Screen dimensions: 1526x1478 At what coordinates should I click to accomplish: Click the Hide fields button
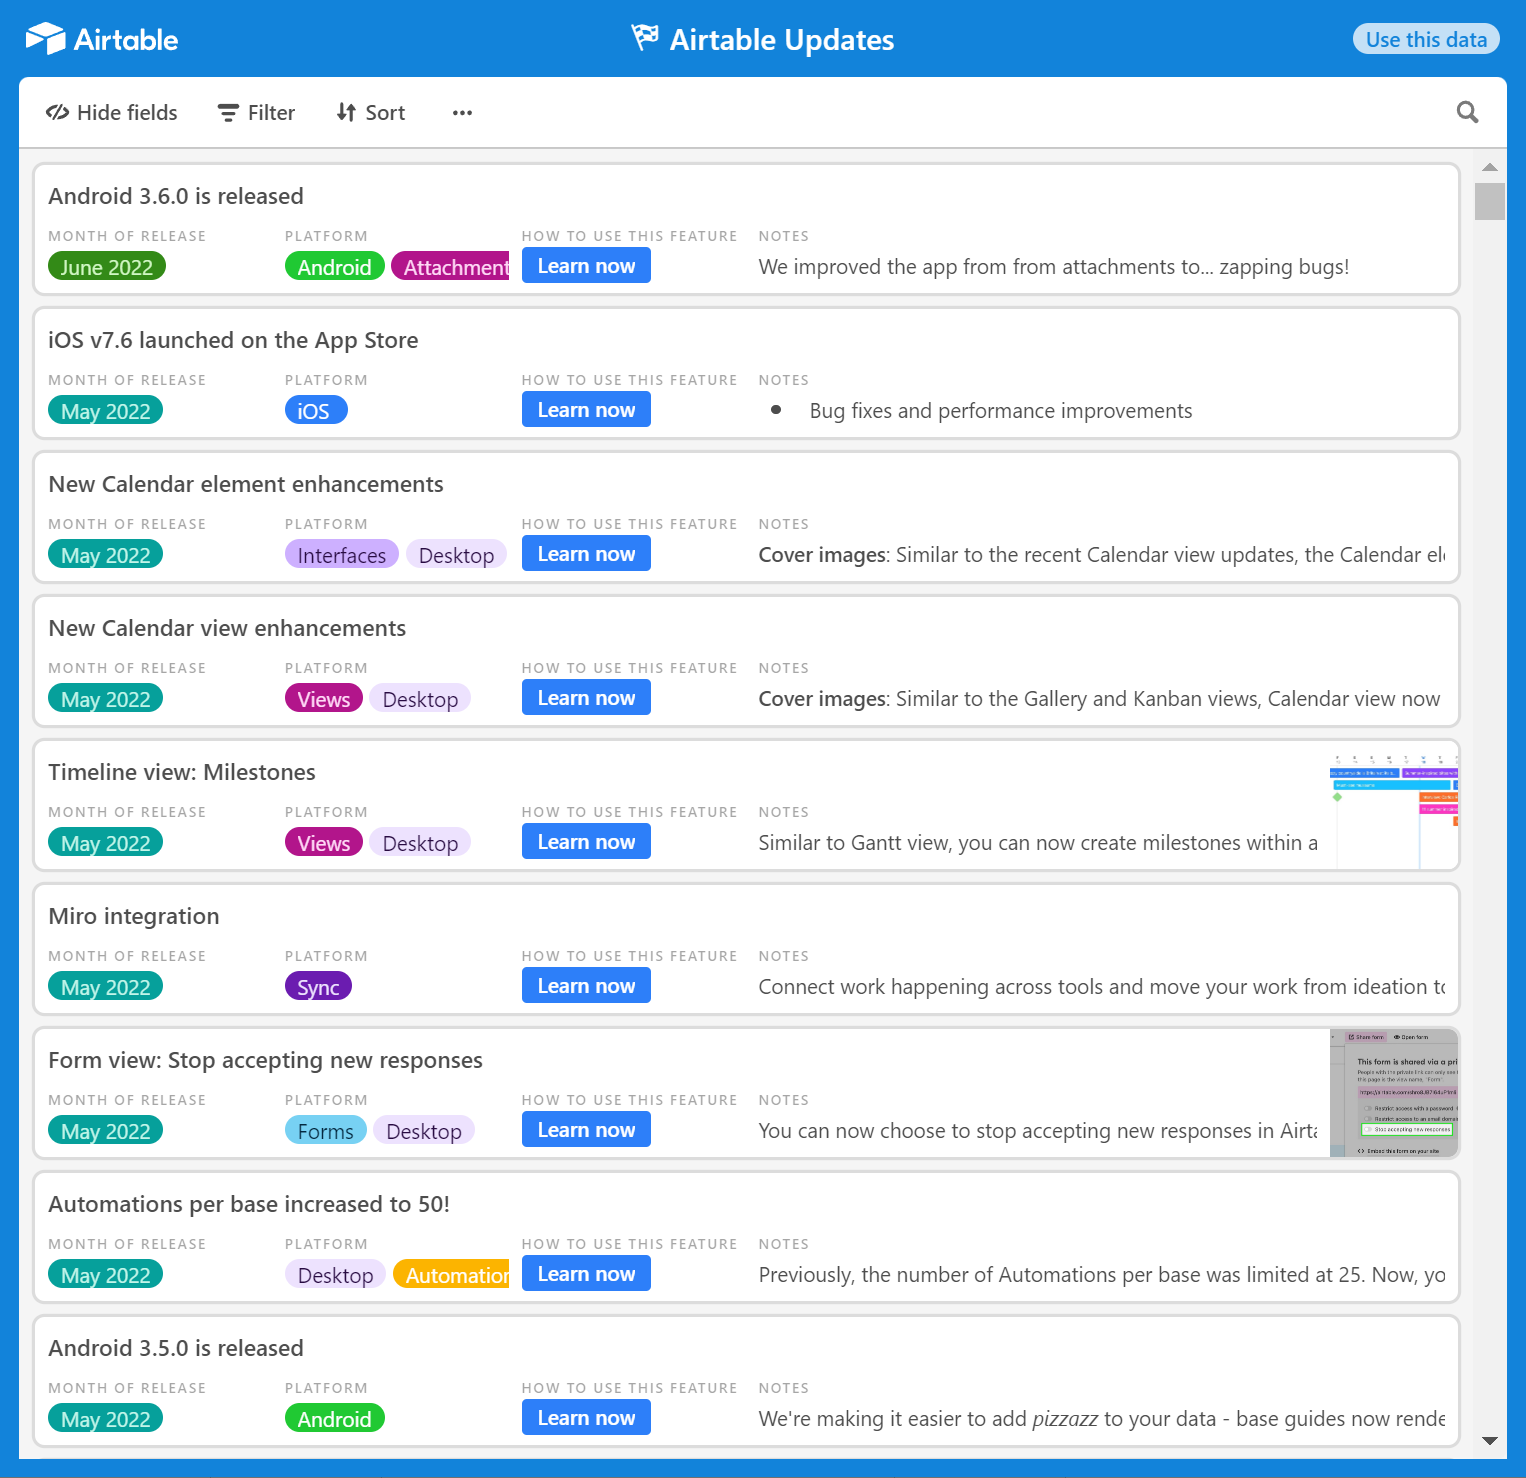click(x=112, y=113)
